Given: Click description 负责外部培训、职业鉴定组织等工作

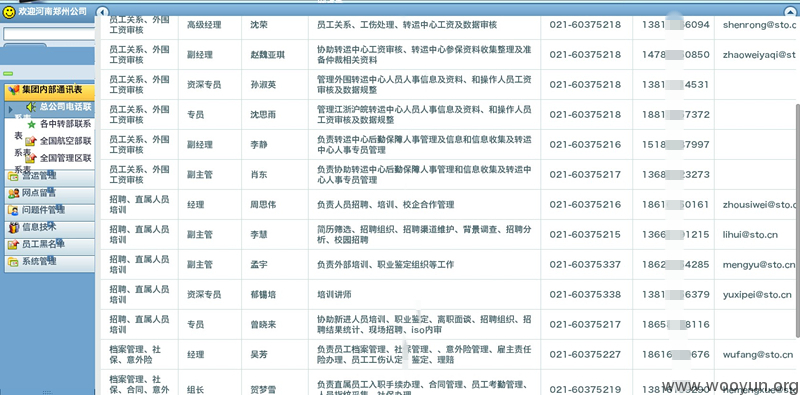Looking at the screenshot, I should [x=385, y=265].
